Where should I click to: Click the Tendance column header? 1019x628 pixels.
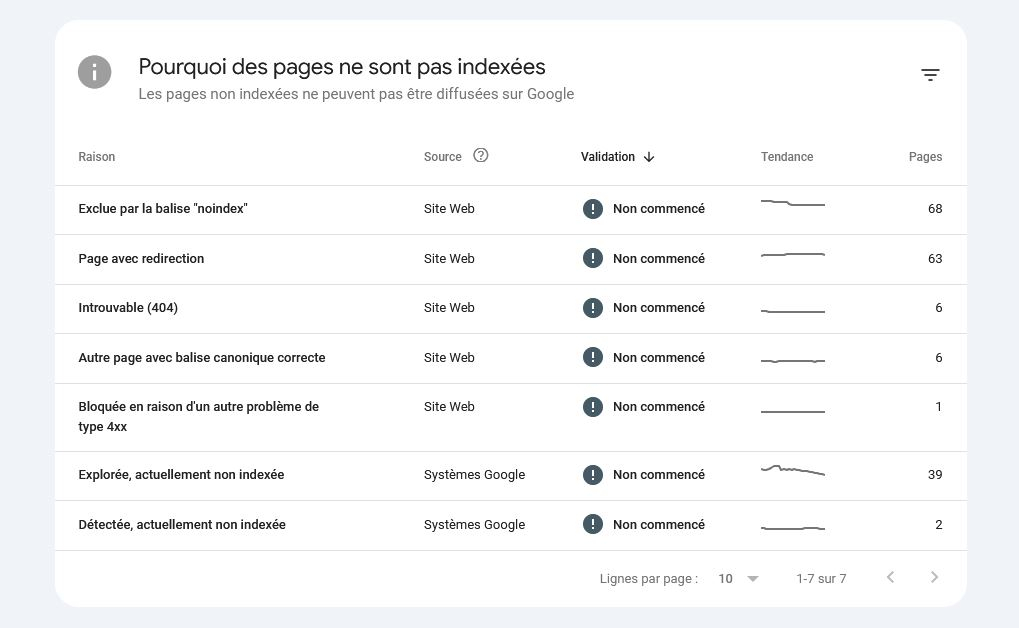click(787, 157)
